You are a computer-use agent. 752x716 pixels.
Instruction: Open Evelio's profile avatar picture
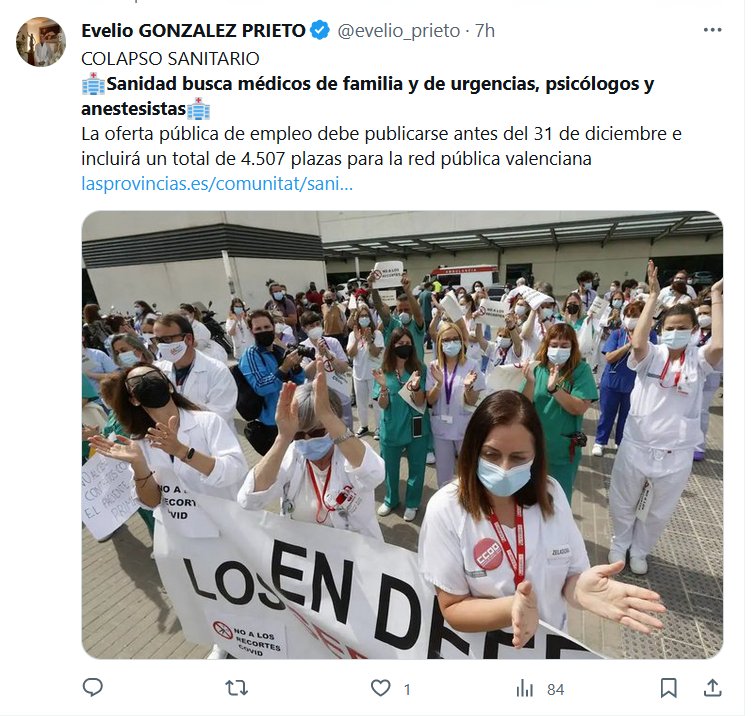coord(41,42)
